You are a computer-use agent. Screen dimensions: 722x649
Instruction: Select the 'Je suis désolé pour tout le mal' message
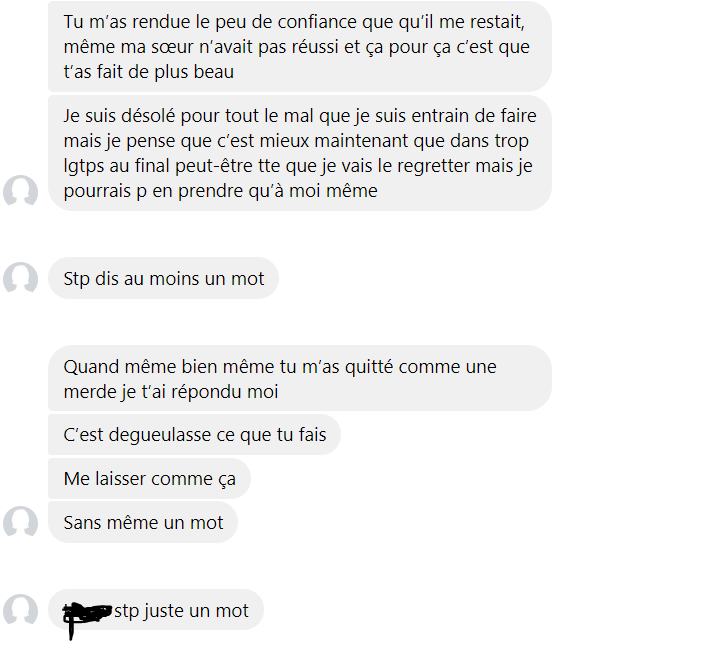point(300,153)
